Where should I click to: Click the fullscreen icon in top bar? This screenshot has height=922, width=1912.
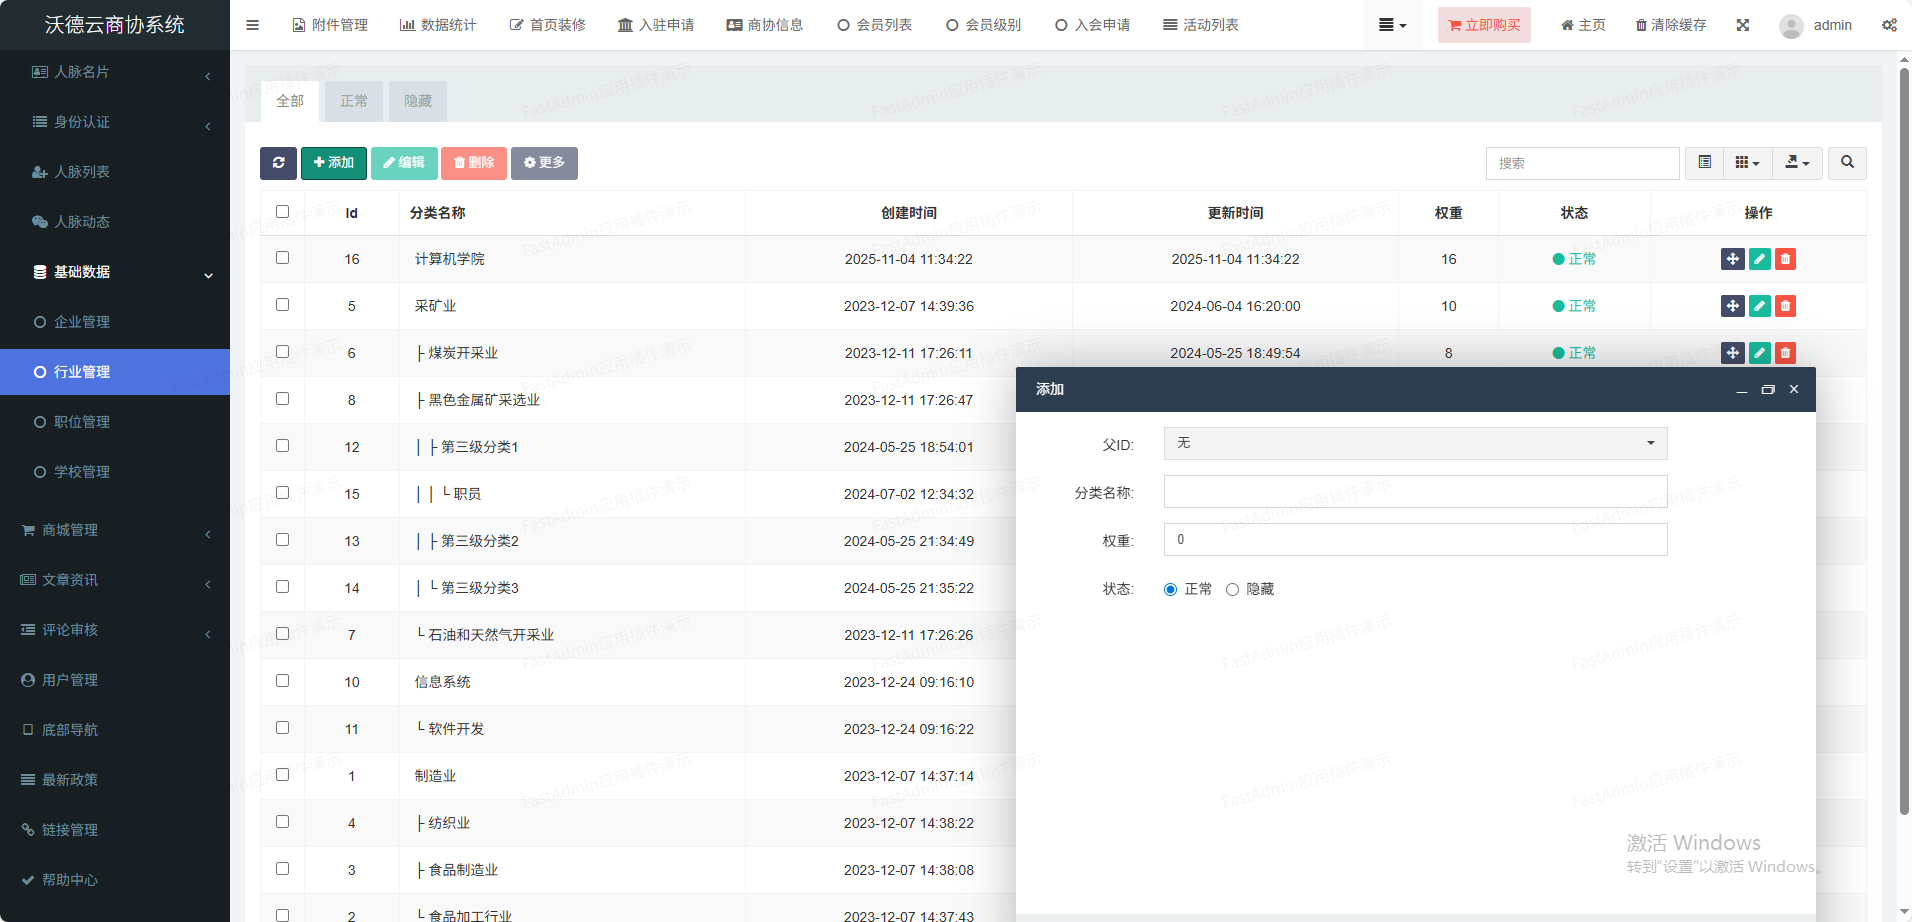click(1743, 25)
